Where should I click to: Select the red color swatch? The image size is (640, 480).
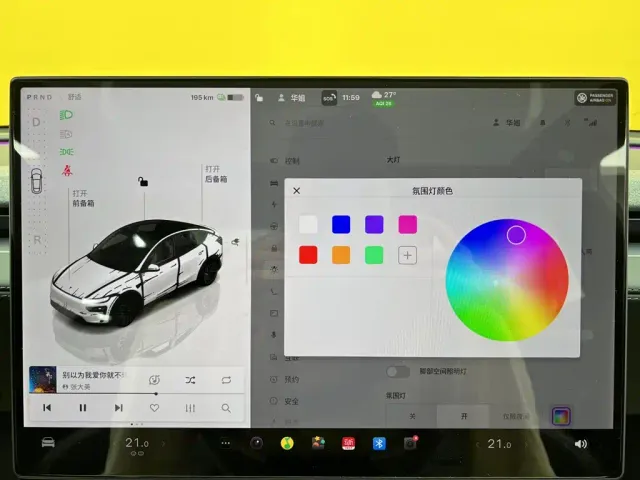(x=308, y=255)
